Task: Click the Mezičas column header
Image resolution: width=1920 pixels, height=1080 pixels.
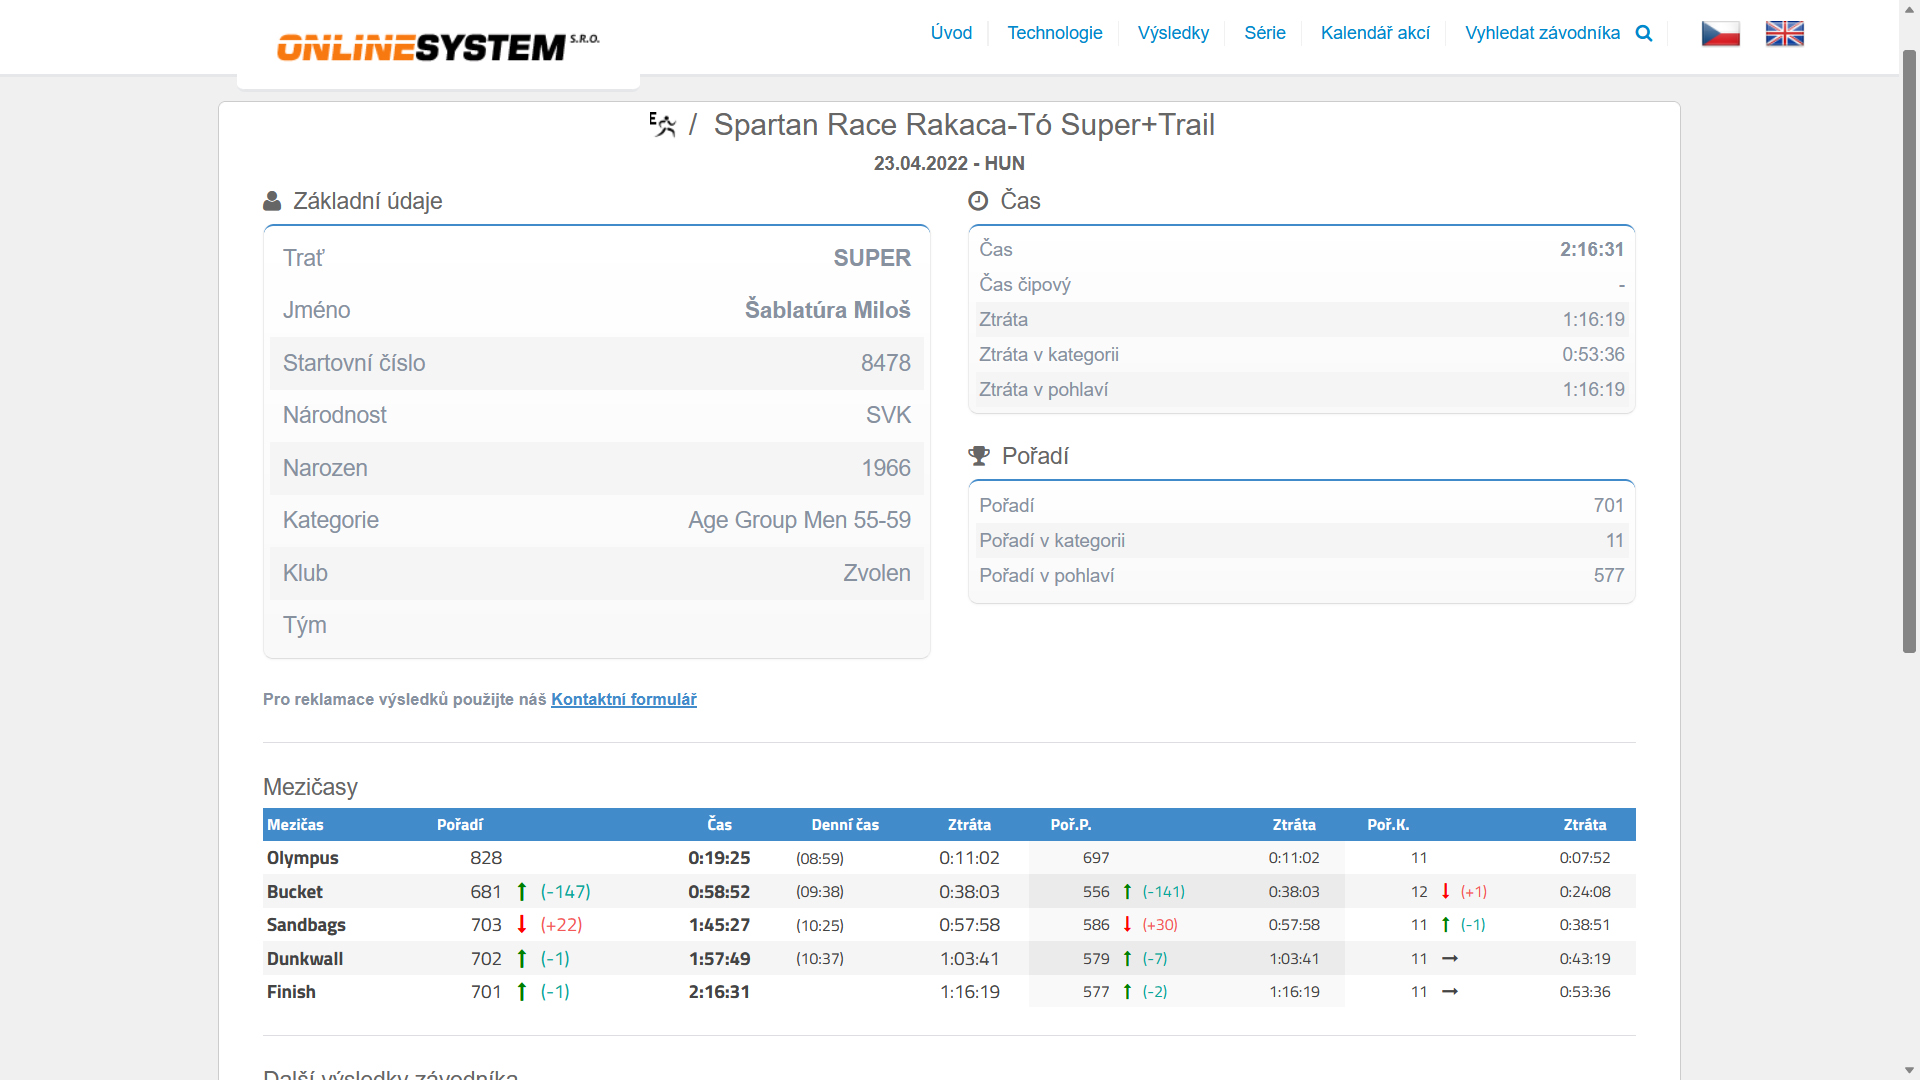Action: tap(295, 825)
